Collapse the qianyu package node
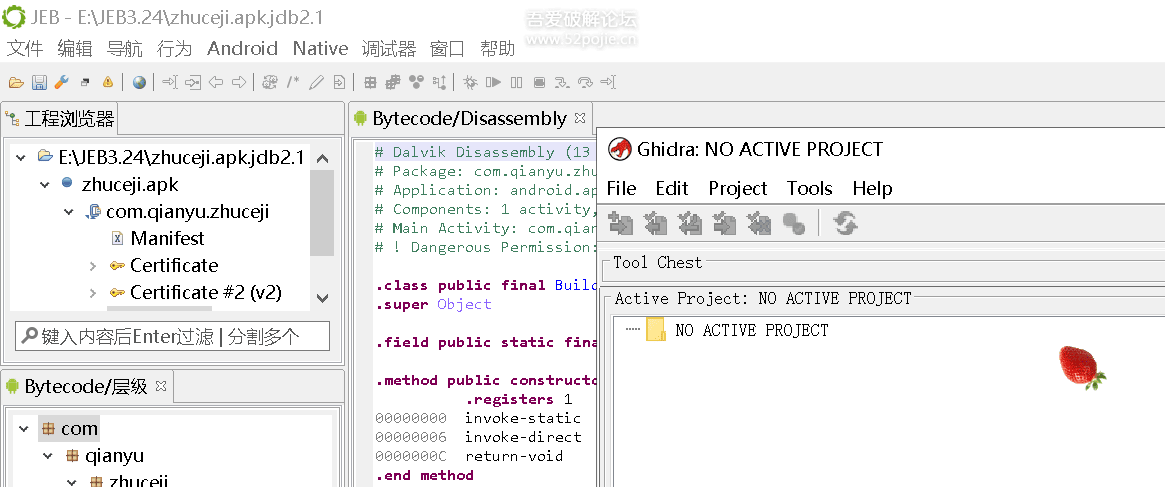Screen dimensions: 1165x487 (48, 456)
